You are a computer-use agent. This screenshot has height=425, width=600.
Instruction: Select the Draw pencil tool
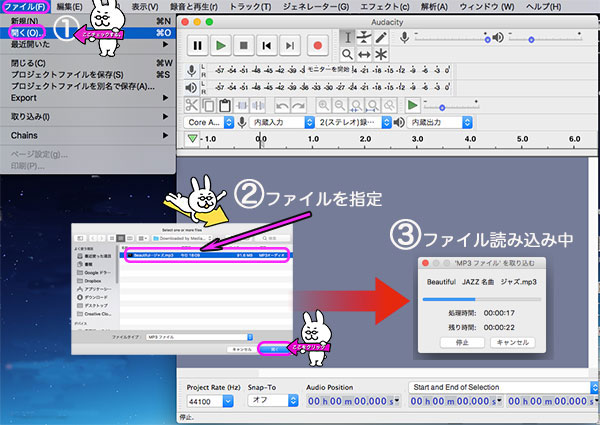pyautogui.click(x=381, y=37)
